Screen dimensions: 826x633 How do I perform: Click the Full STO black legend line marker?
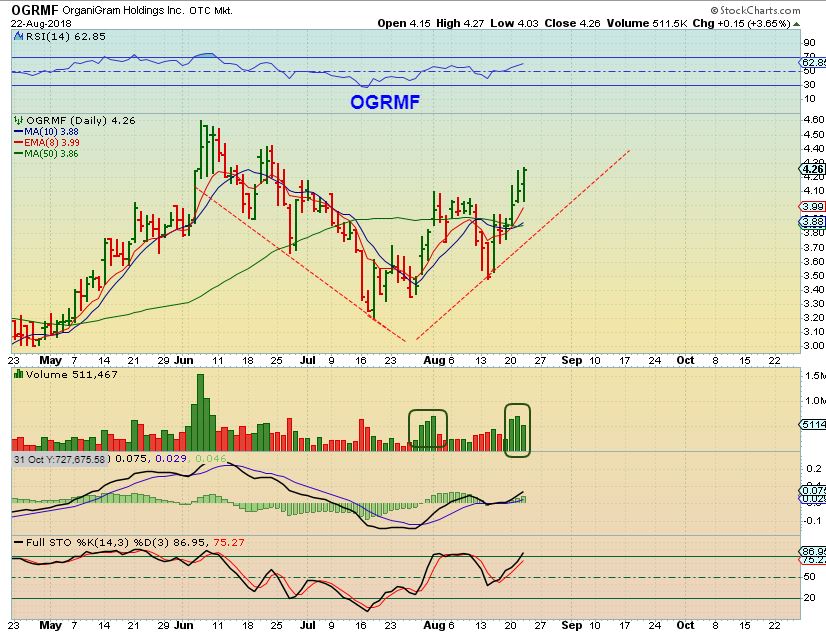18,542
